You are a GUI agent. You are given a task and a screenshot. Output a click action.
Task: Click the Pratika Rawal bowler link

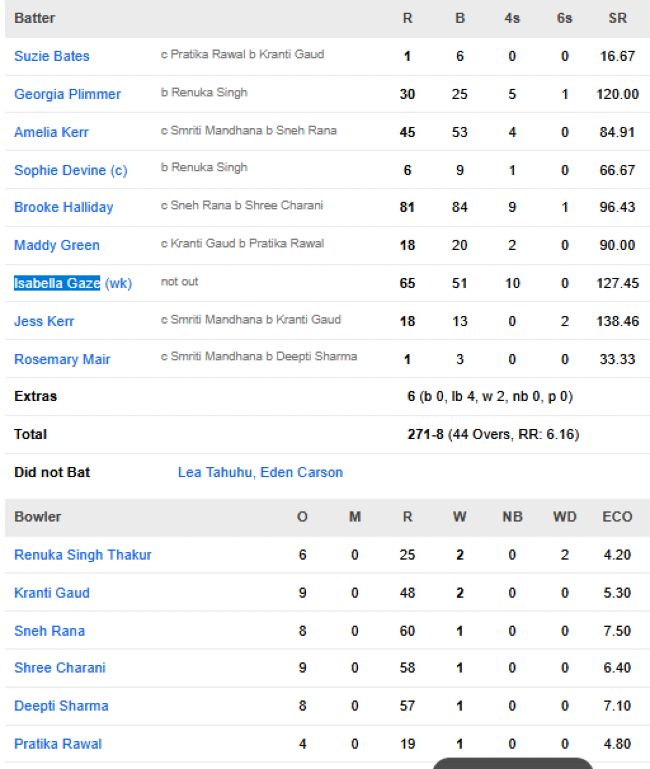[x=57, y=744]
